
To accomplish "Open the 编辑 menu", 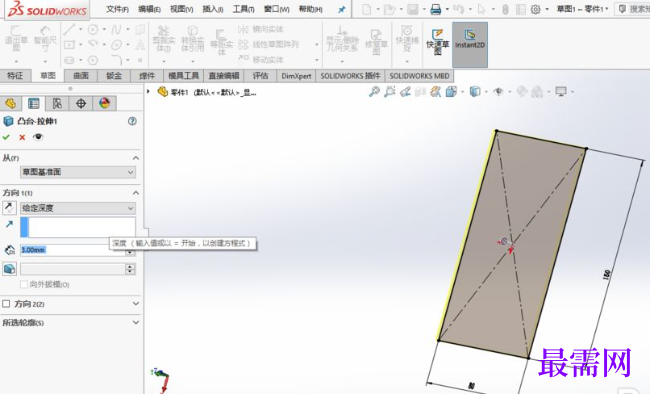I will 149,9.
